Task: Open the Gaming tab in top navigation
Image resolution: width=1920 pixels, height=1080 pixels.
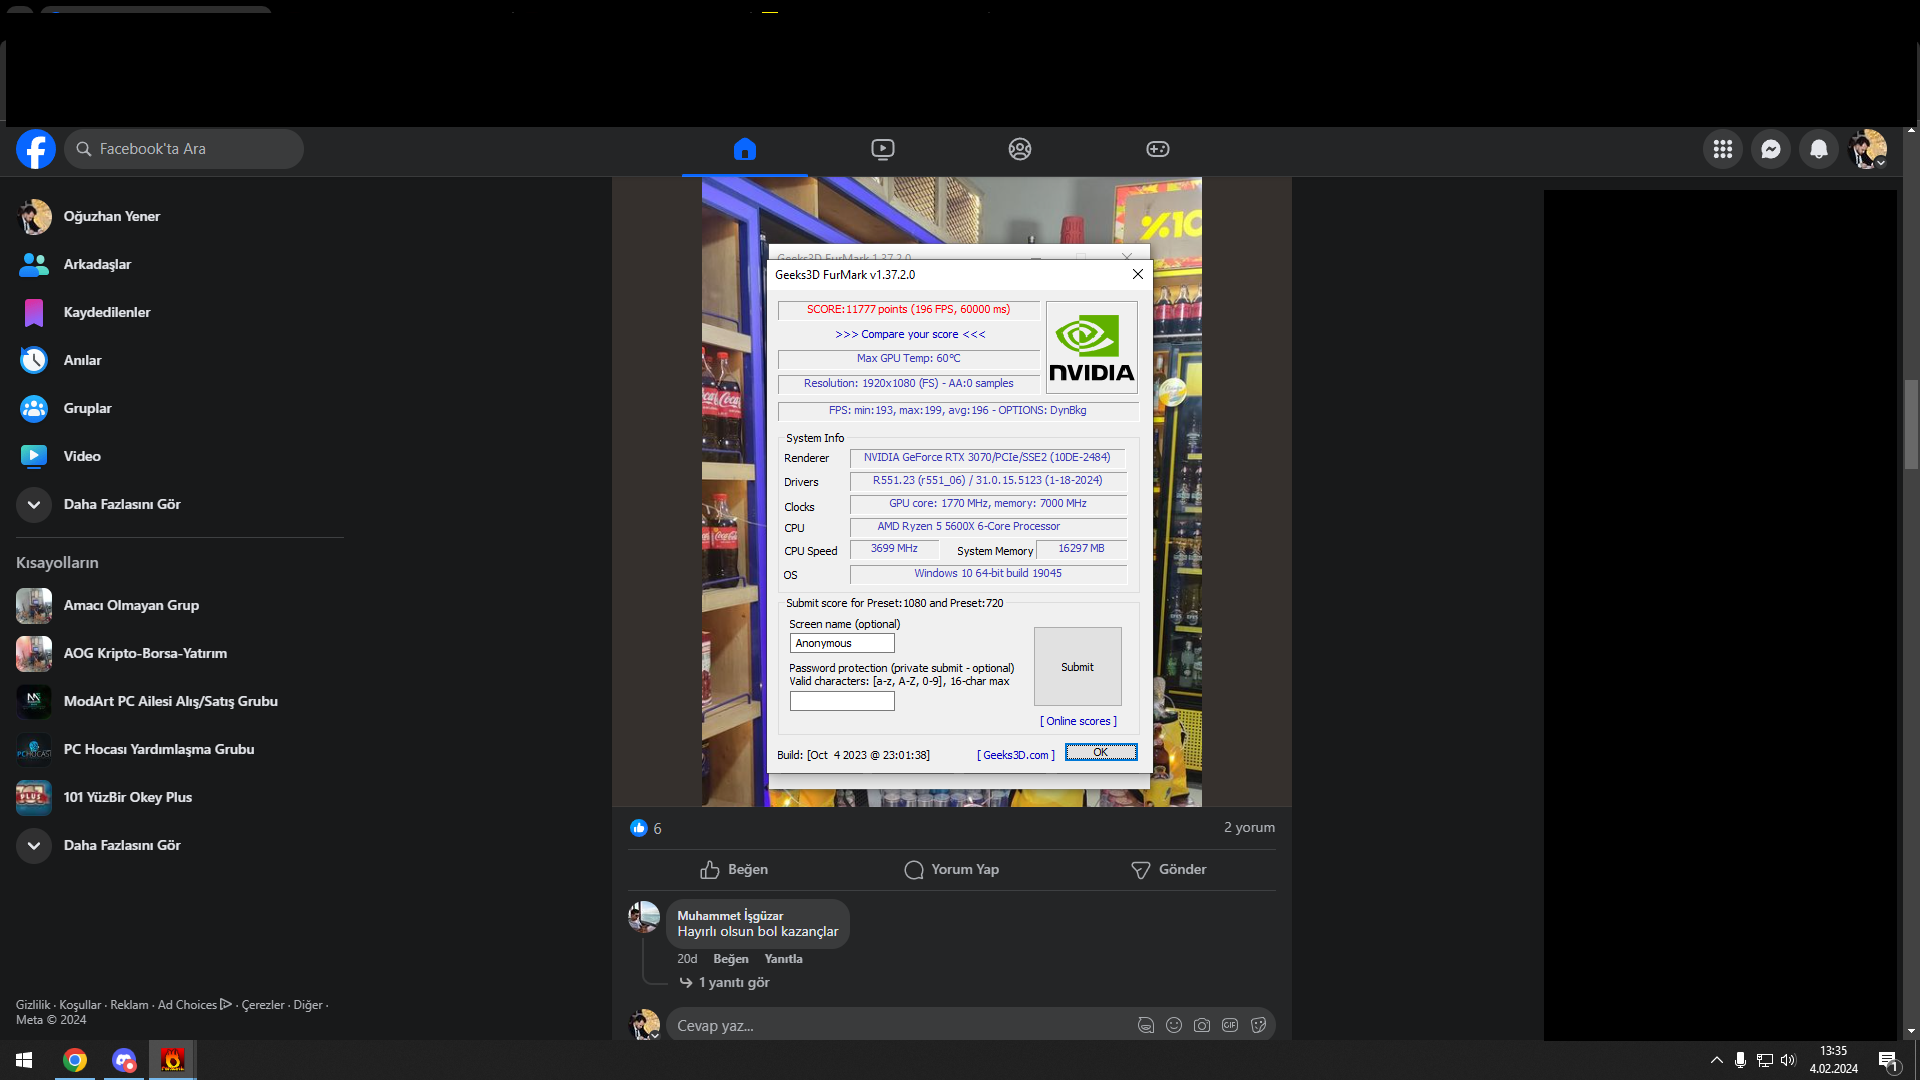Action: [1157, 149]
